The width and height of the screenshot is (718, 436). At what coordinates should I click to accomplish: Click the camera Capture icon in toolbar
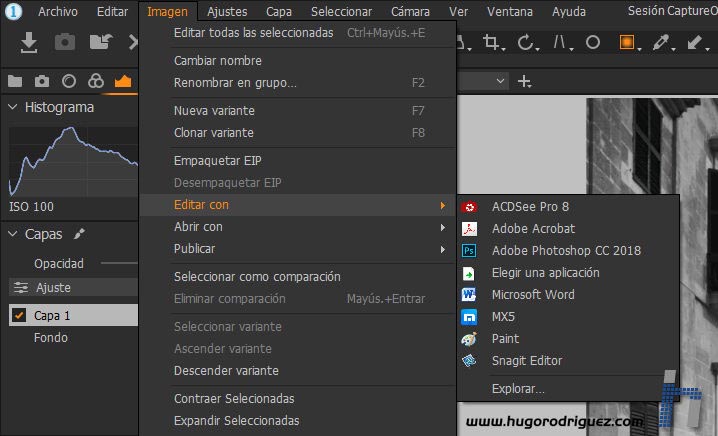65,42
